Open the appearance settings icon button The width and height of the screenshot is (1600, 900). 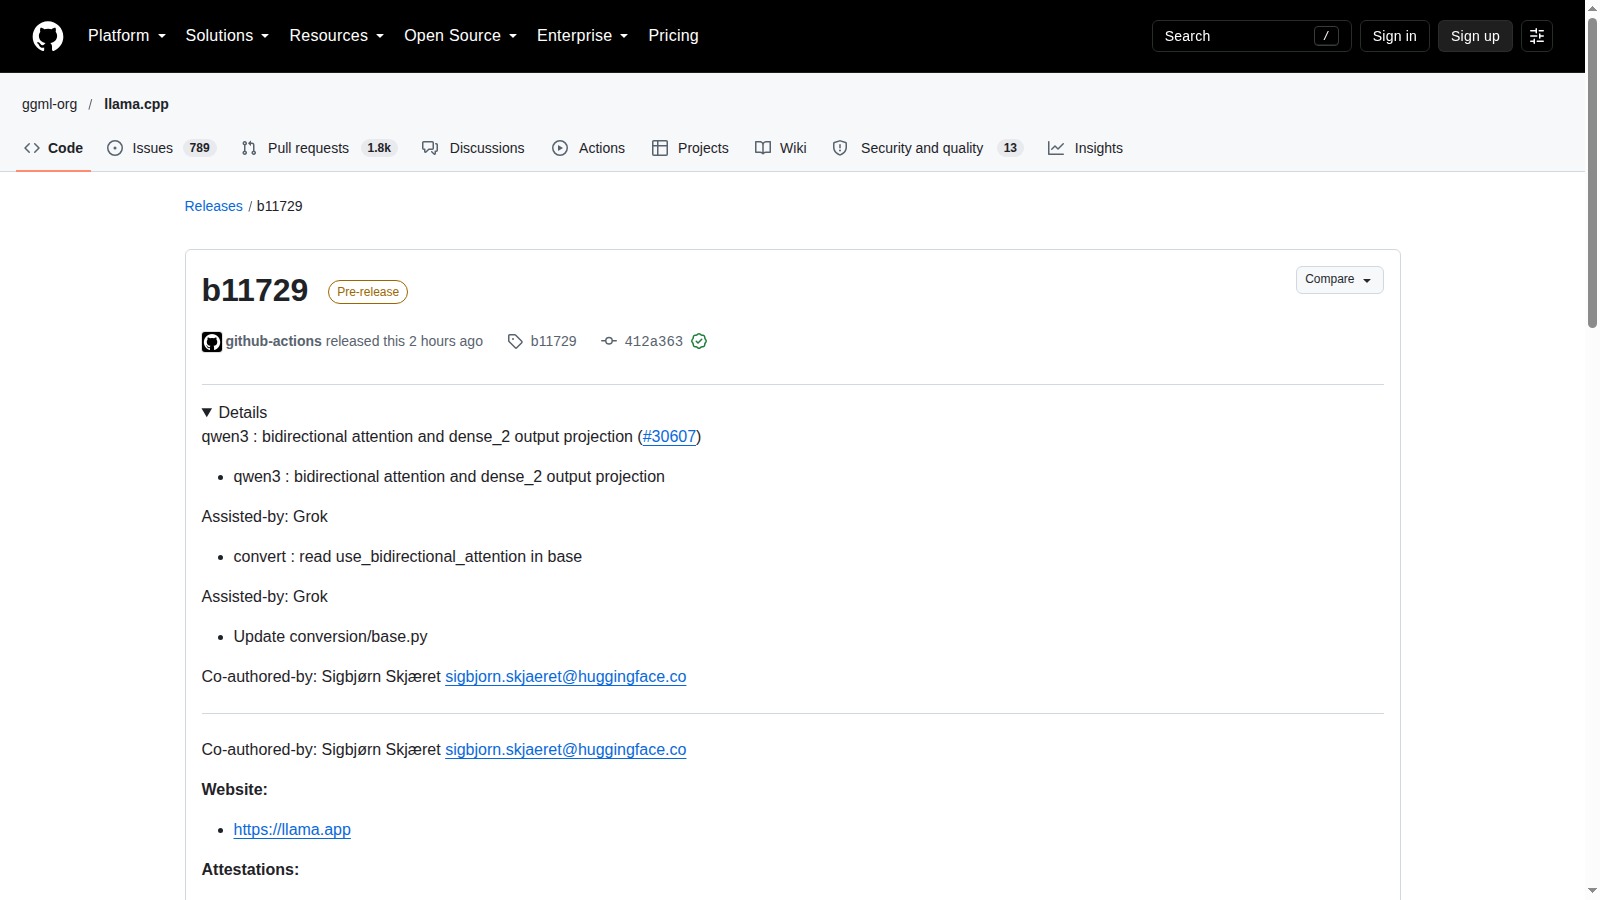pyautogui.click(x=1537, y=36)
